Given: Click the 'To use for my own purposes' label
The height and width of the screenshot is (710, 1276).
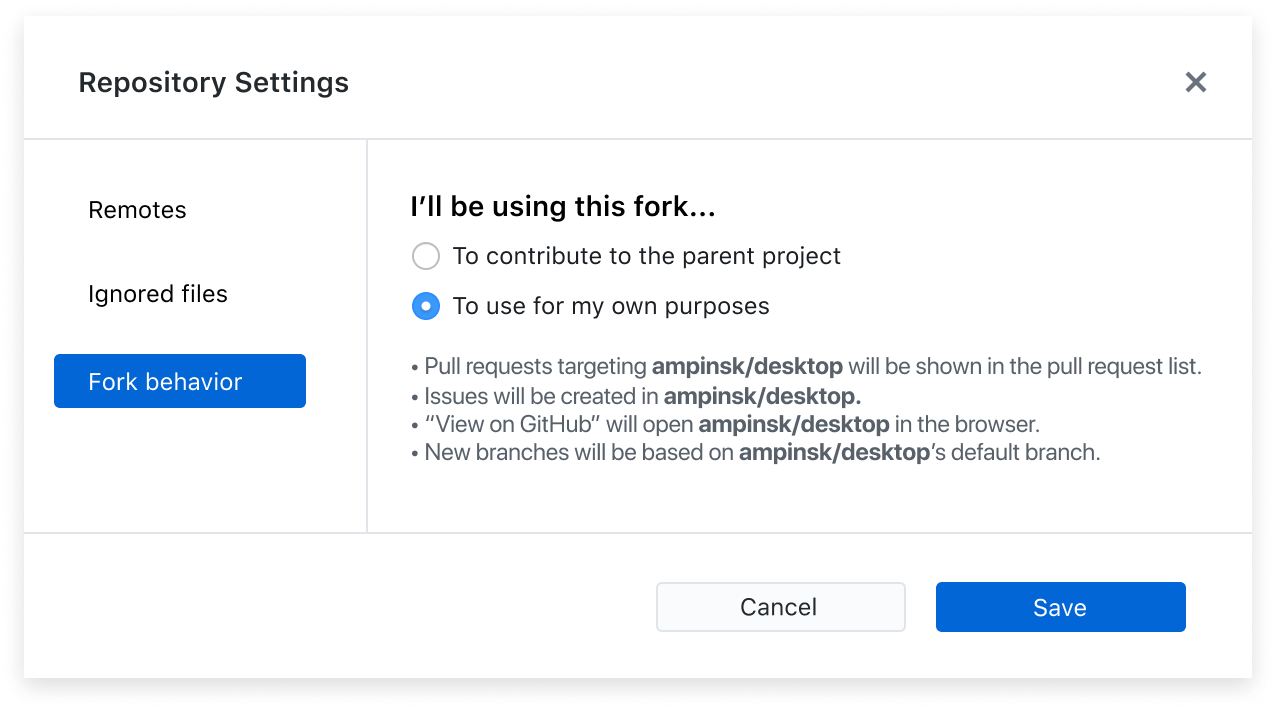Looking at the screenshot, I should pos(611,306).
